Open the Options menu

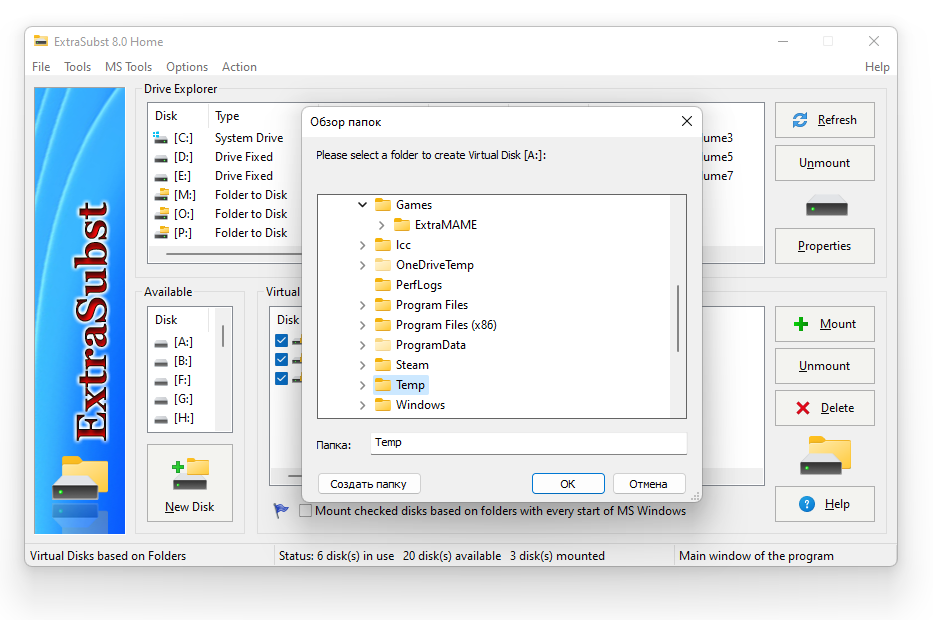187,67
